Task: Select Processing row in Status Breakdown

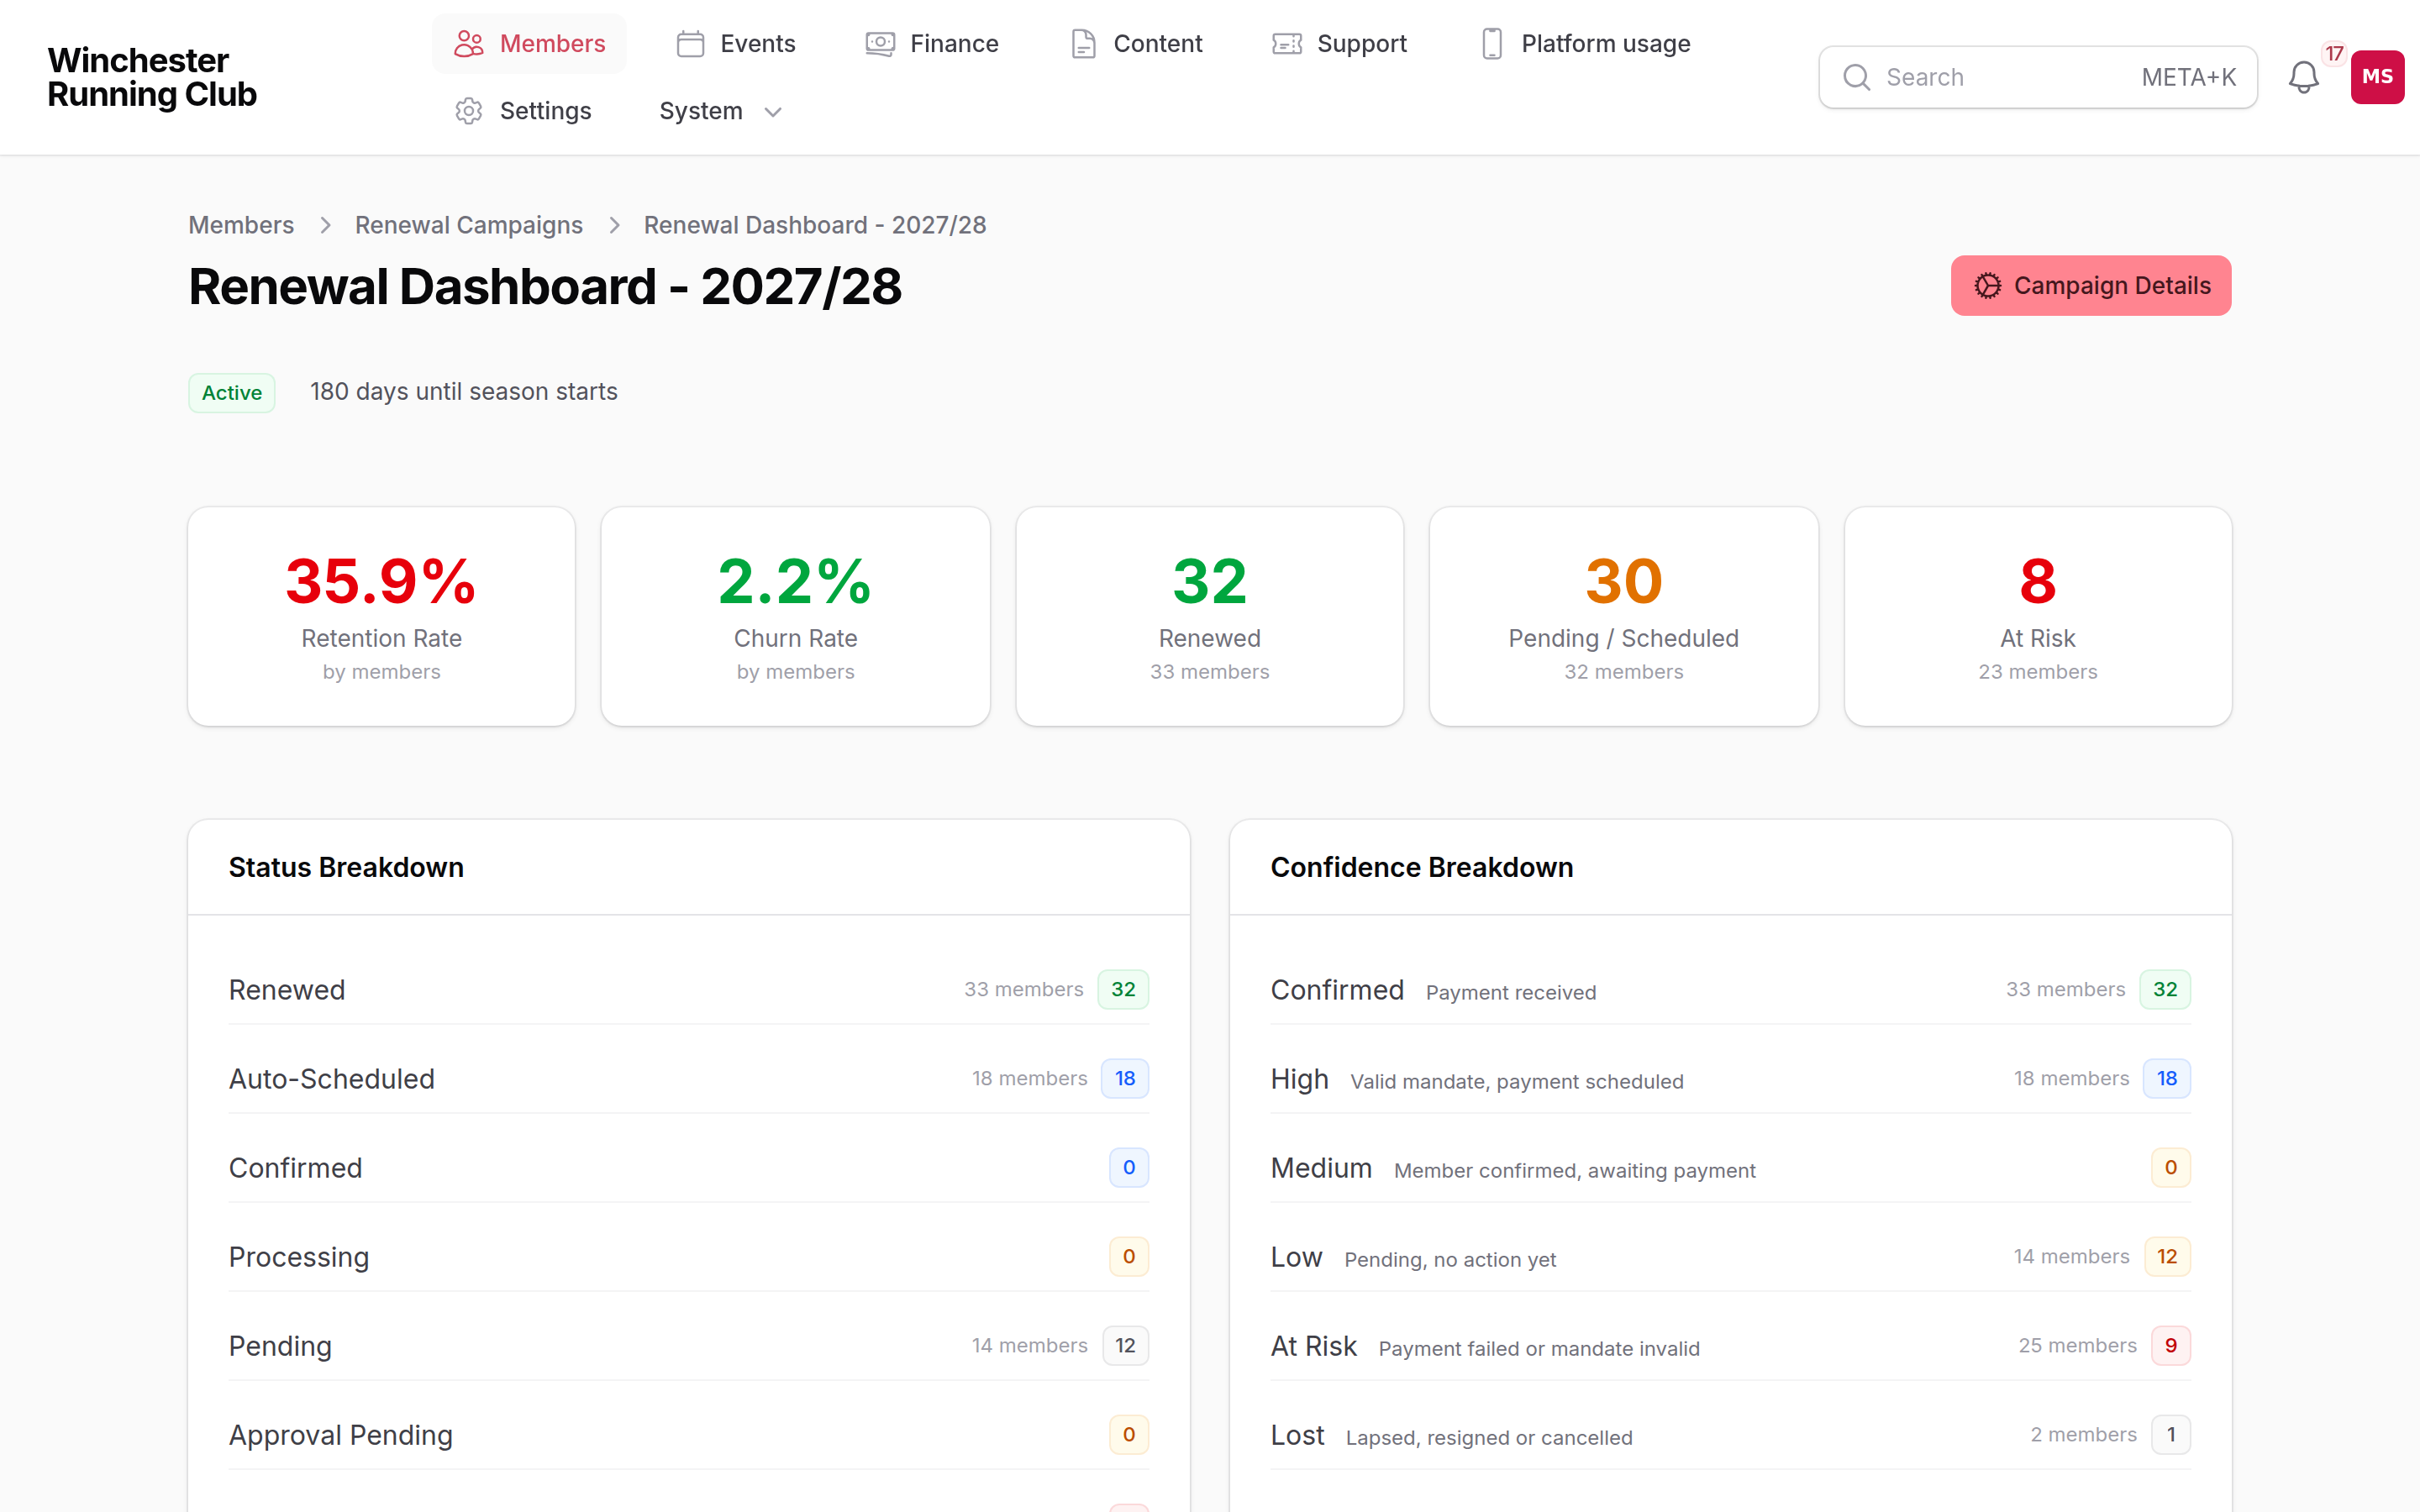Action: (688, 1257)
